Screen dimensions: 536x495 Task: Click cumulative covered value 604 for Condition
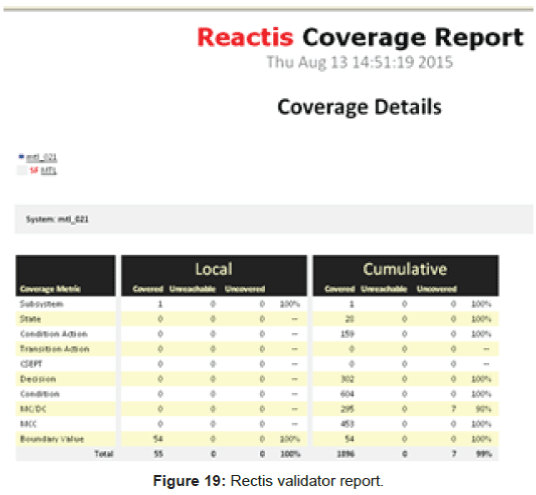pos(347,394)
